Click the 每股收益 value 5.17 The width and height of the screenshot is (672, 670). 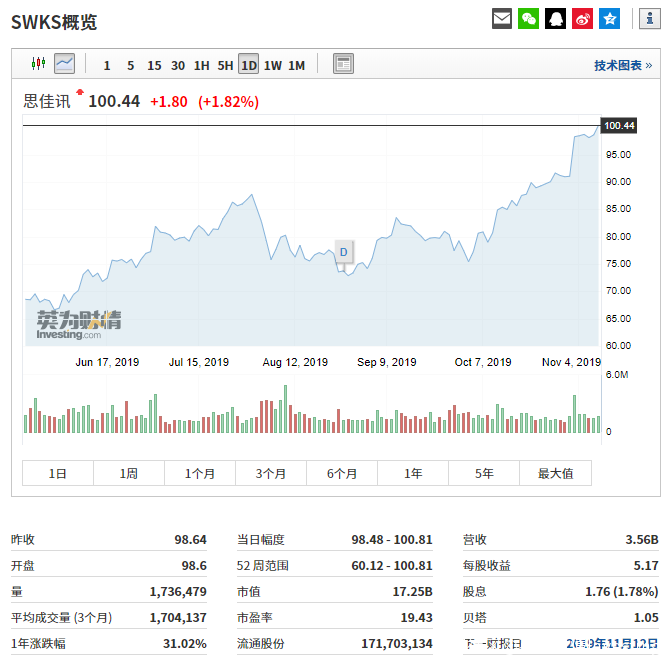(646, 565)
